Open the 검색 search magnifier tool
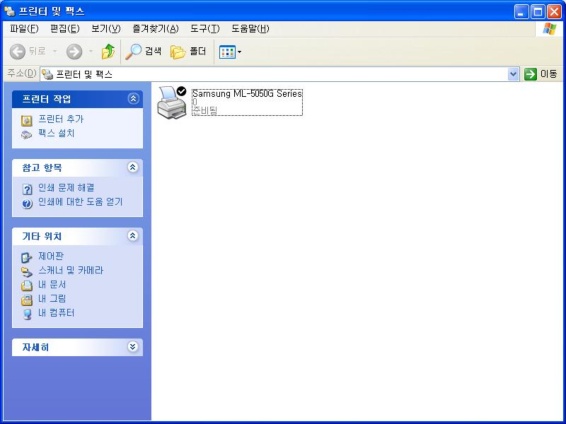This screenshot has height=424, width=566. pos(143,52)
